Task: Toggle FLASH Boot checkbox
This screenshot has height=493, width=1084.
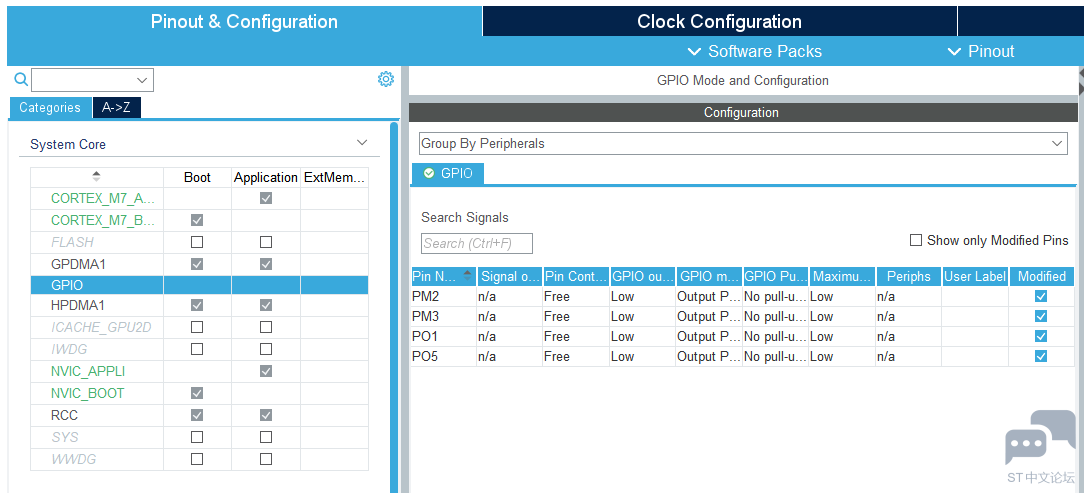Action: tap(197, 242)
